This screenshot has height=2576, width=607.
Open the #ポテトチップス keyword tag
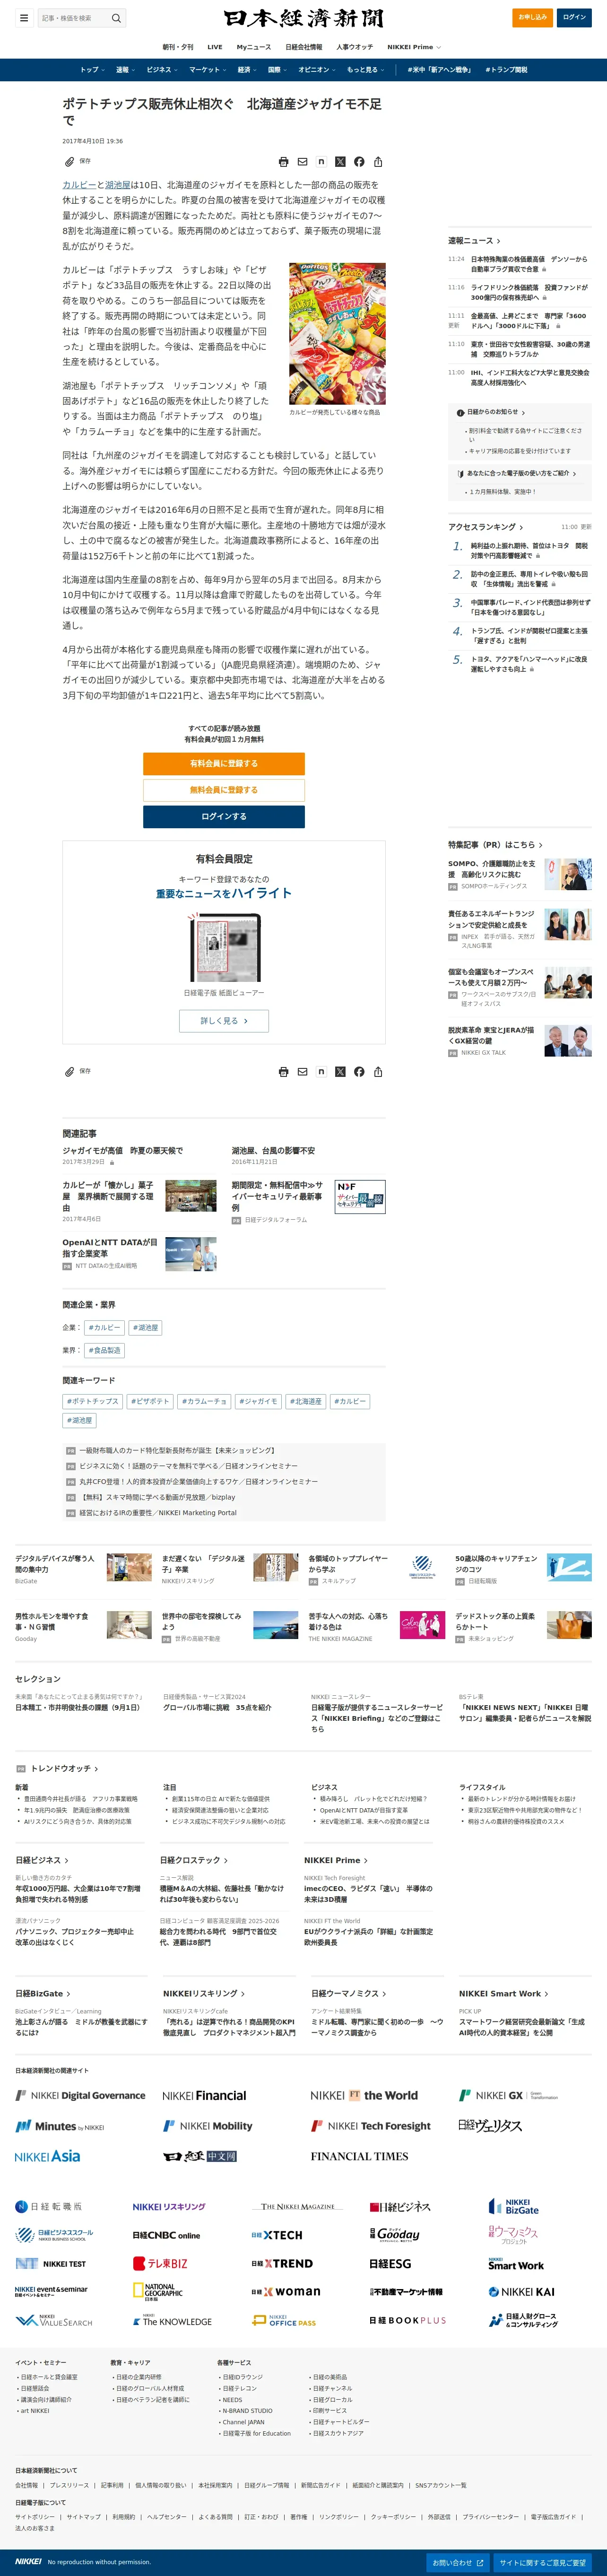[92, 1401]
